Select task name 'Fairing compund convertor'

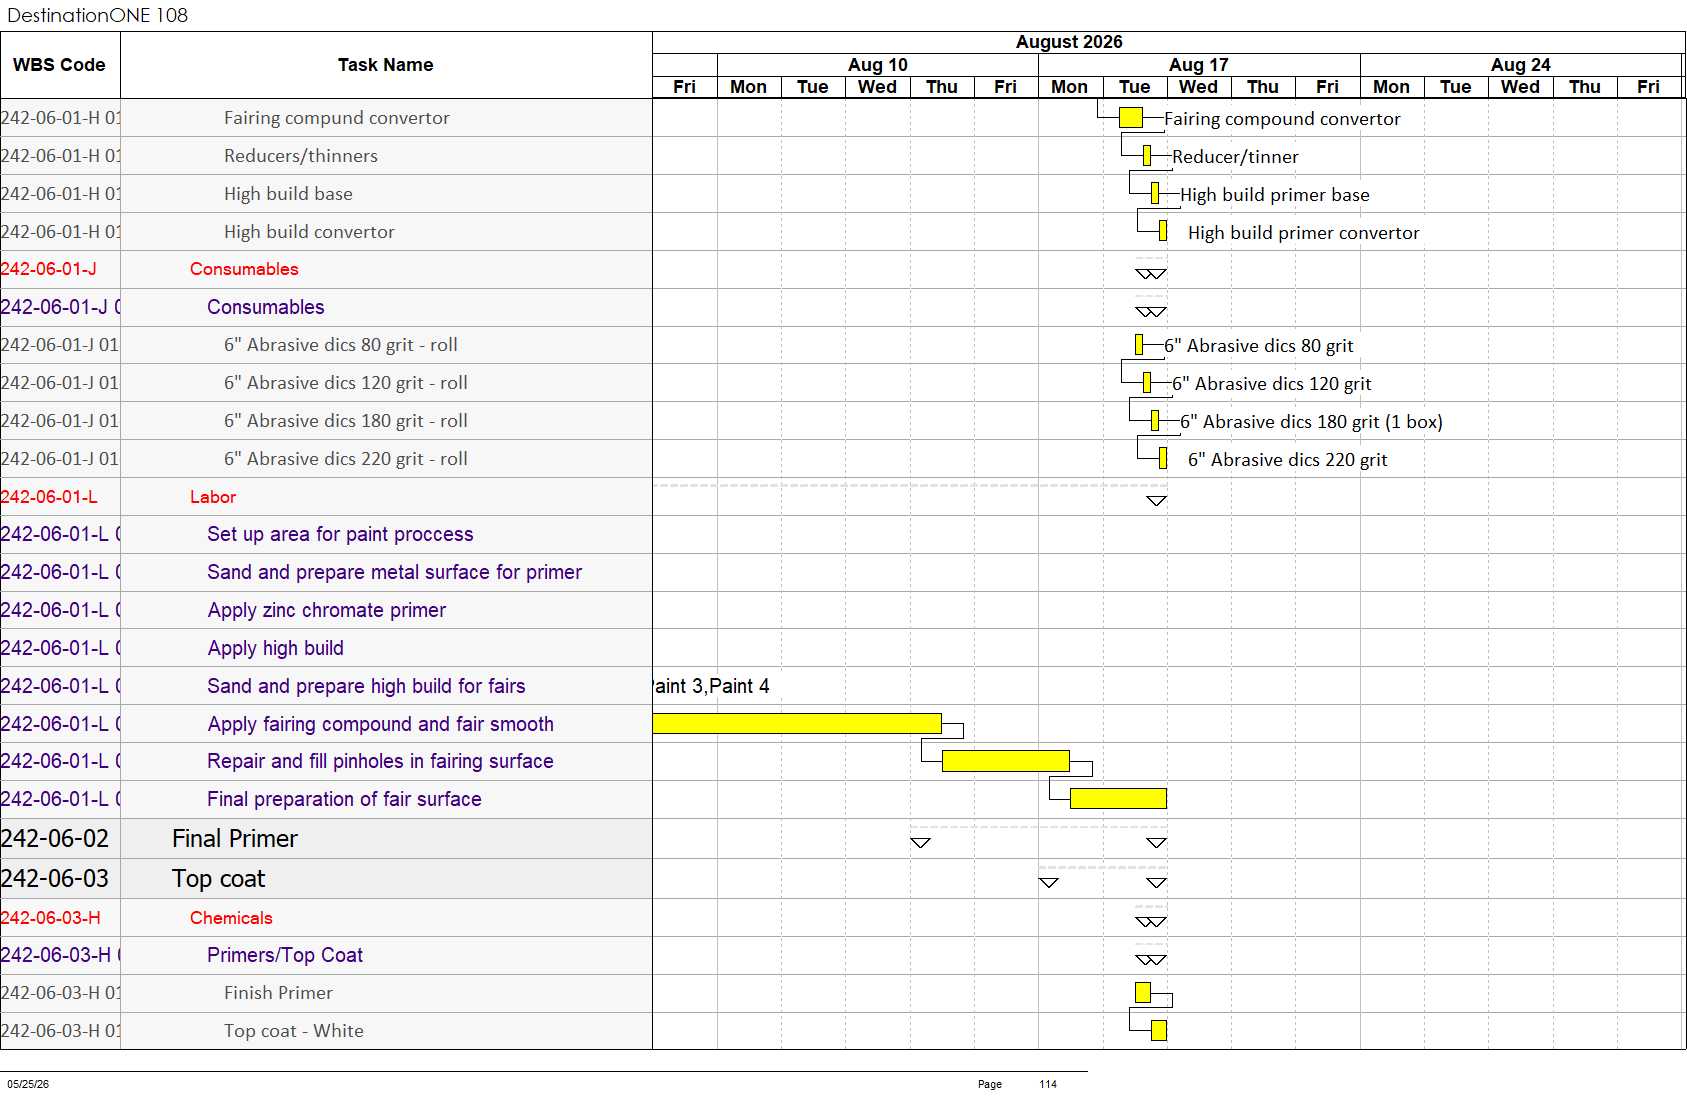[336, 118]
